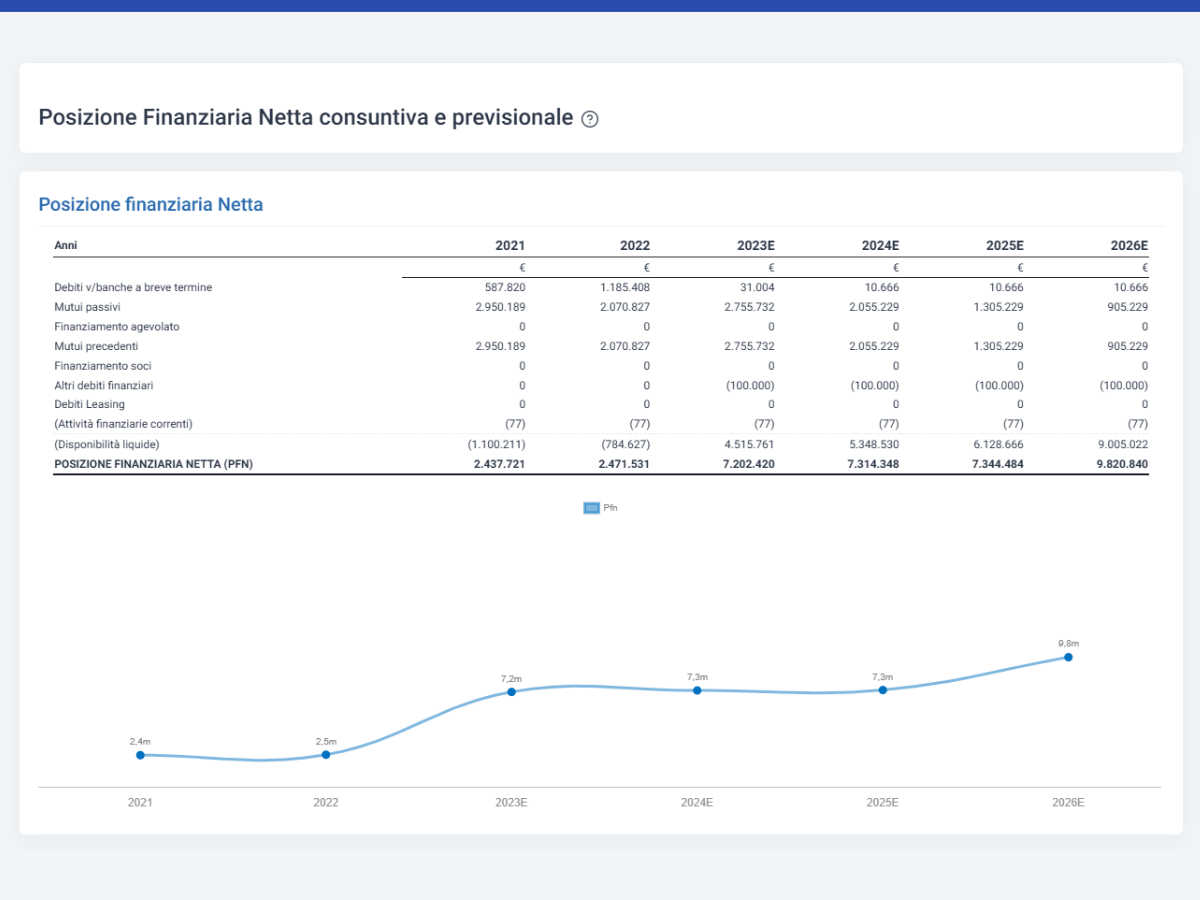This screenshot has width=1200, height=900.
Task: Click the (1.100.211) liquidity value
Action: pos(497,444)
